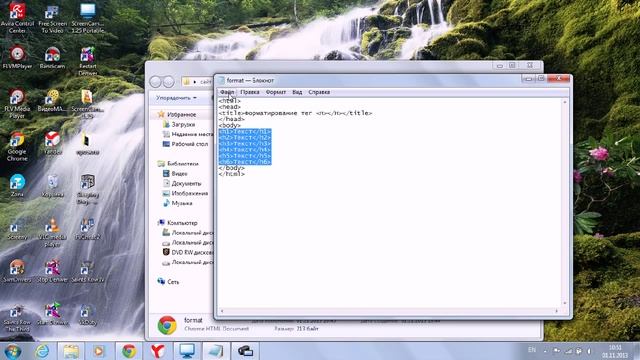Open Рабочий стол in Explorer sidebar
This screenshot has height=360, width=640.
pyautogui.click(x=186, y=144)
